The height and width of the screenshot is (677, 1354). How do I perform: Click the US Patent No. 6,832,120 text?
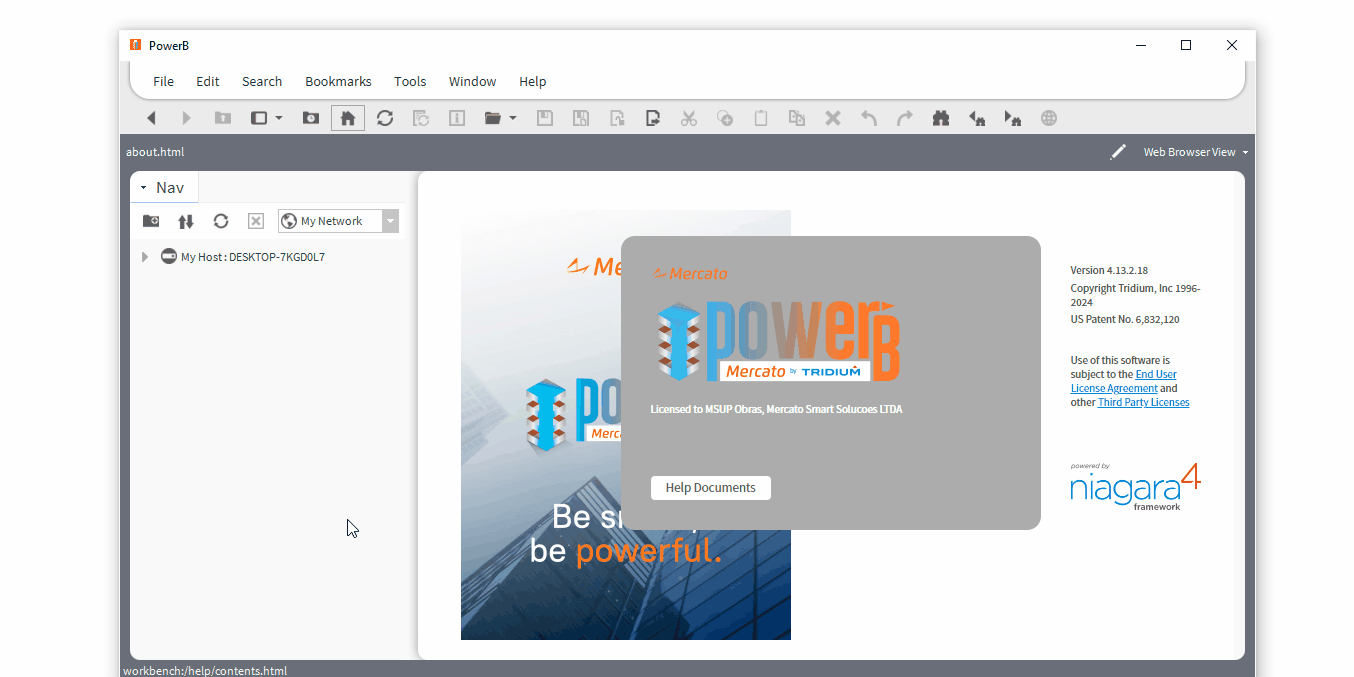(1125, 319)
